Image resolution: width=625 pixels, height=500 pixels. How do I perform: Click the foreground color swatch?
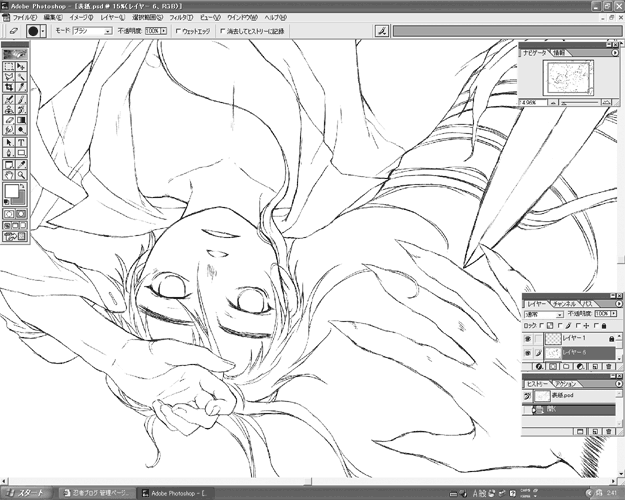pos(11,191)
